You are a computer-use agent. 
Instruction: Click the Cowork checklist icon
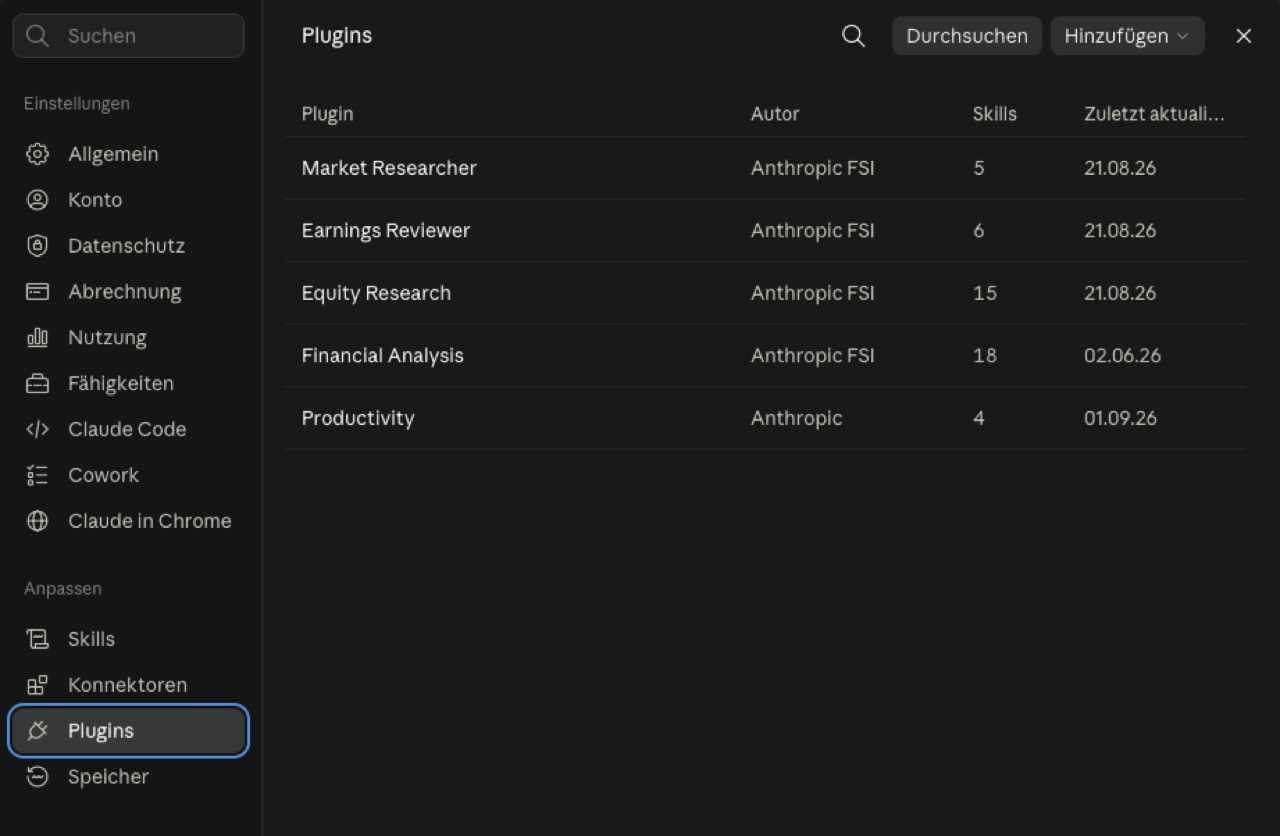coord(37,475)
